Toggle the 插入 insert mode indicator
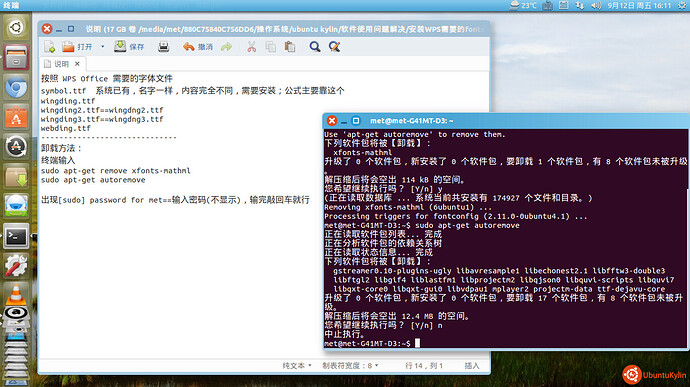This screenshot has height=387, width=690. (x=472, y=365)
